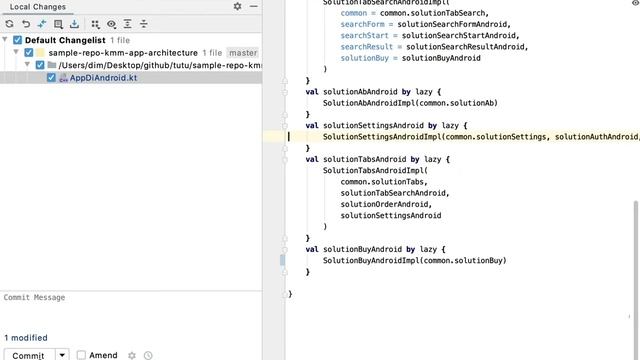Hide the Local Changes panel
Viewport: 640px width, 360px height.
pos(253,7)
